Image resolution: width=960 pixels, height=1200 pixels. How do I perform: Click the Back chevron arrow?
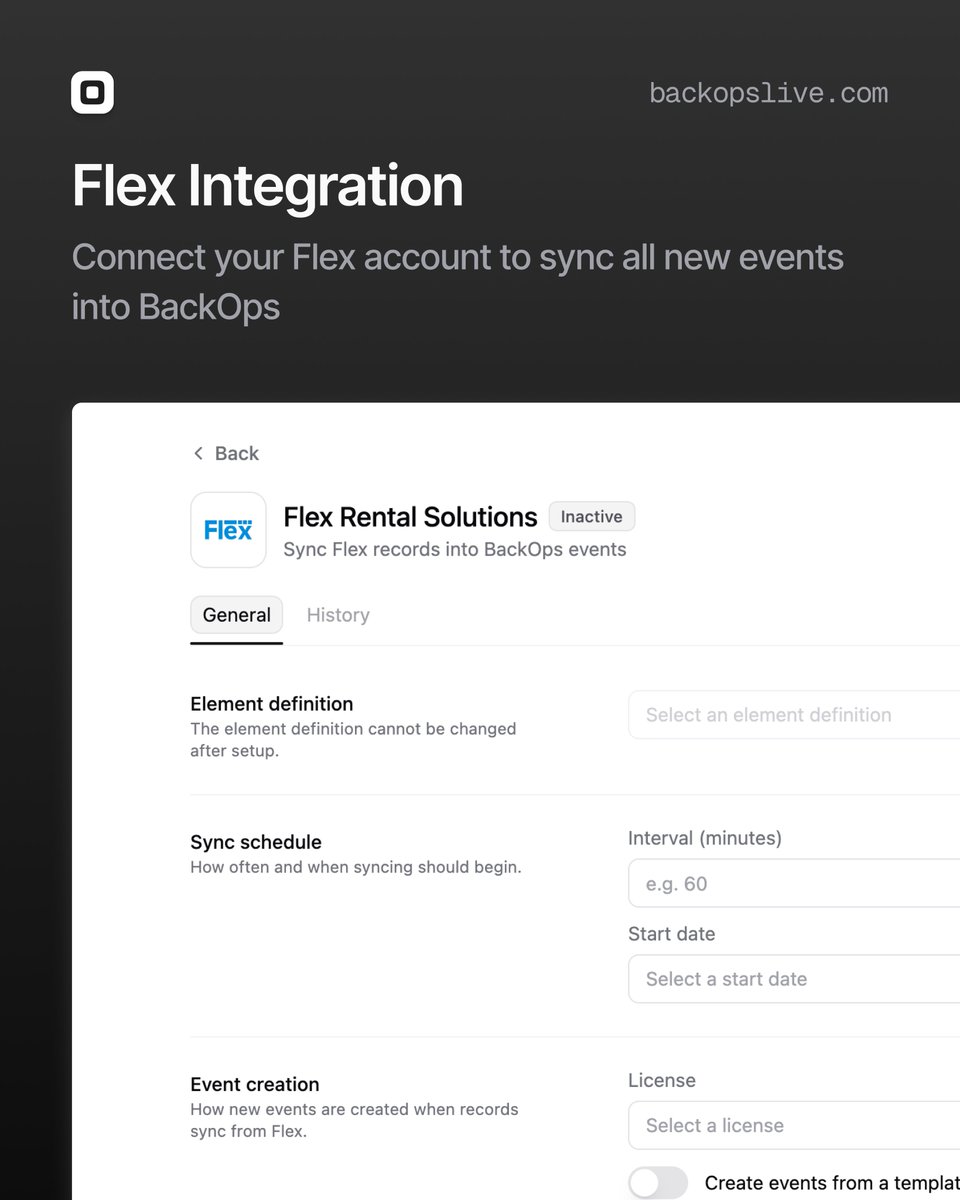click(198, 453)
